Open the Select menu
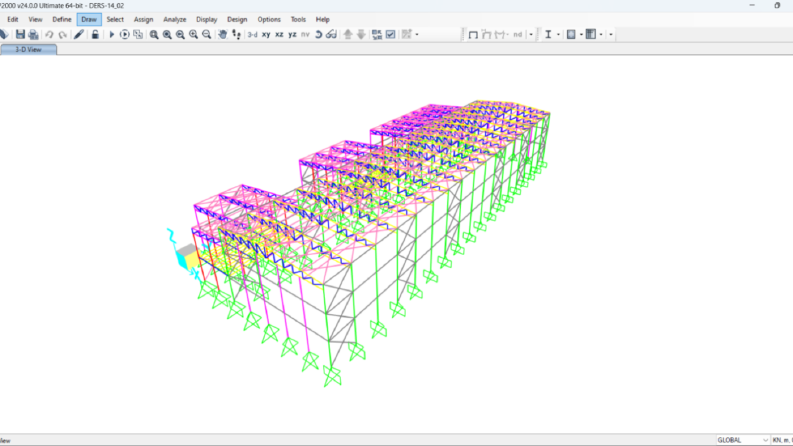The height and width of the screenshot is (446, 793). pos(115,19)
